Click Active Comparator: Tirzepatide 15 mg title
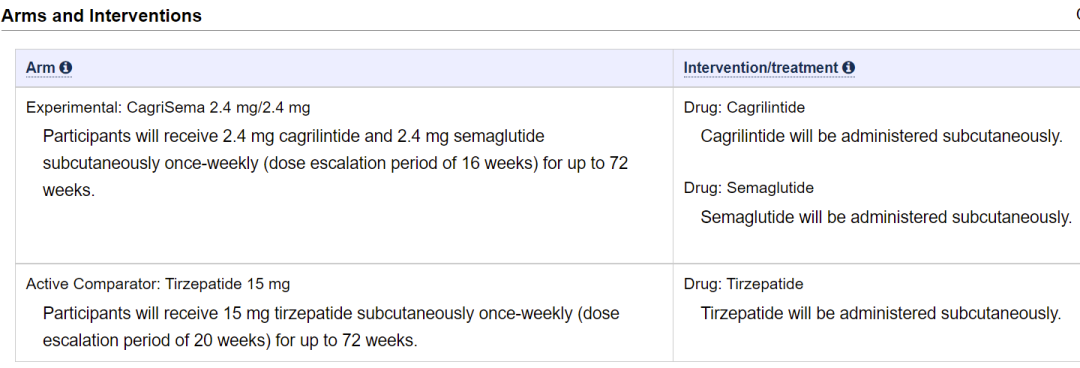1080x368 pixels. coord(158,284)
